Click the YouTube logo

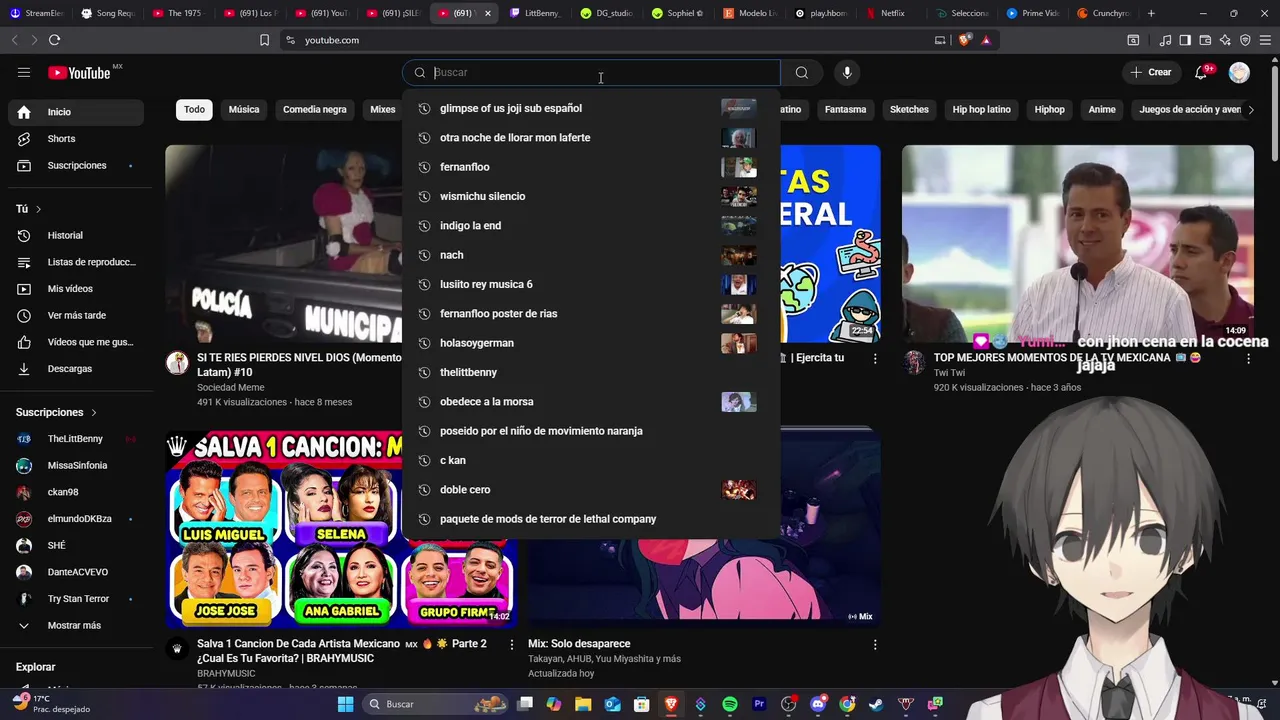(x=80, y=72)
